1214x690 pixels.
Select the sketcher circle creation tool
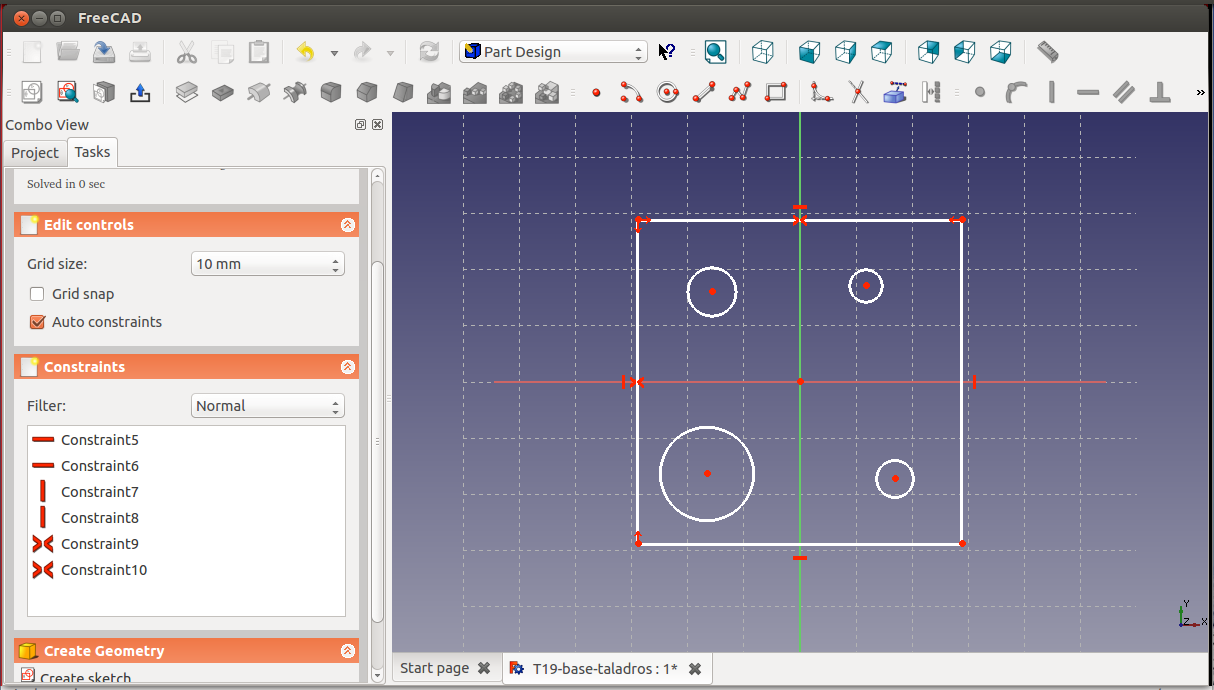click(x=668, y=93)
